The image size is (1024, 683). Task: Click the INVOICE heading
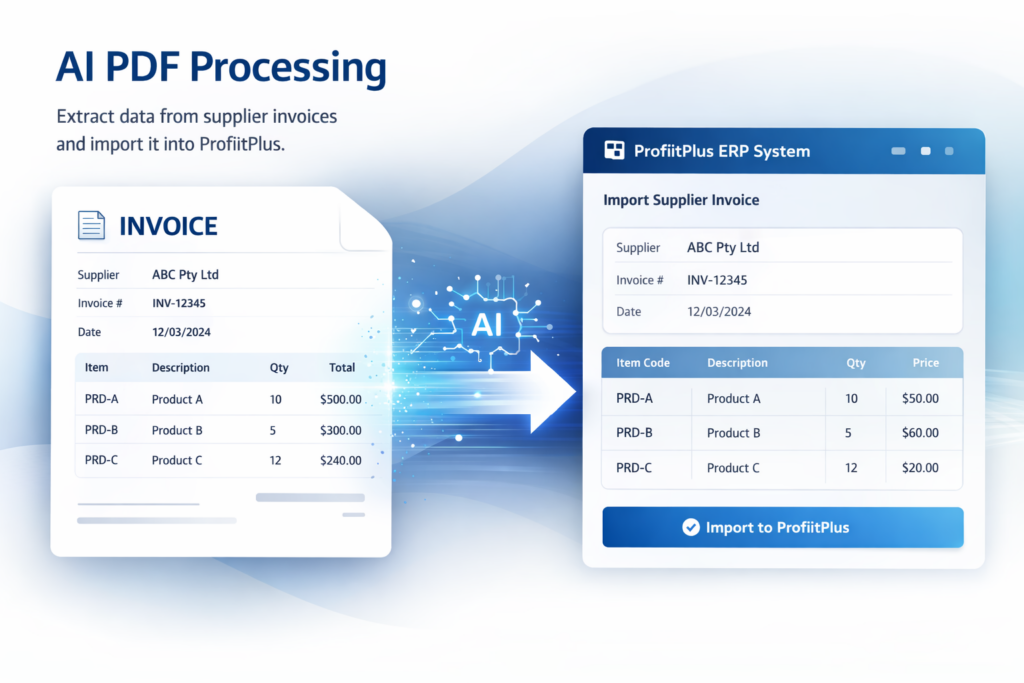(168, 226)
